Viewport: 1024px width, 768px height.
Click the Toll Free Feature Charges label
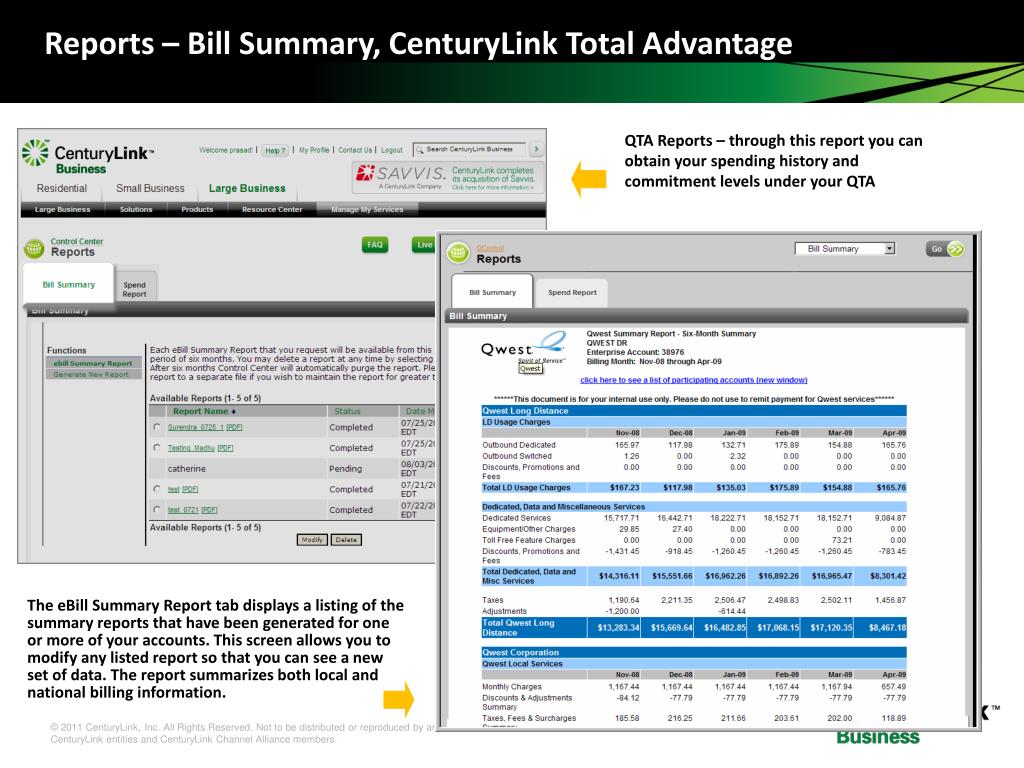pos(528,540)
